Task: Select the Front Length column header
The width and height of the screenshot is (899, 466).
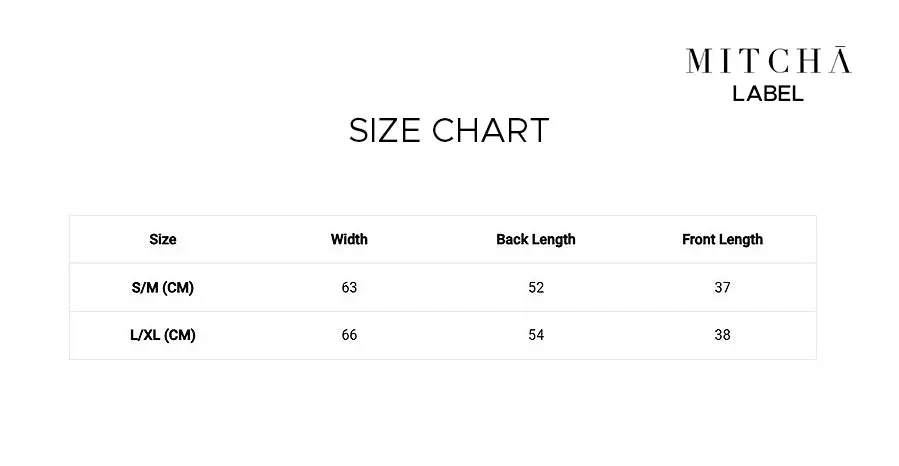Action: [722, 240]
